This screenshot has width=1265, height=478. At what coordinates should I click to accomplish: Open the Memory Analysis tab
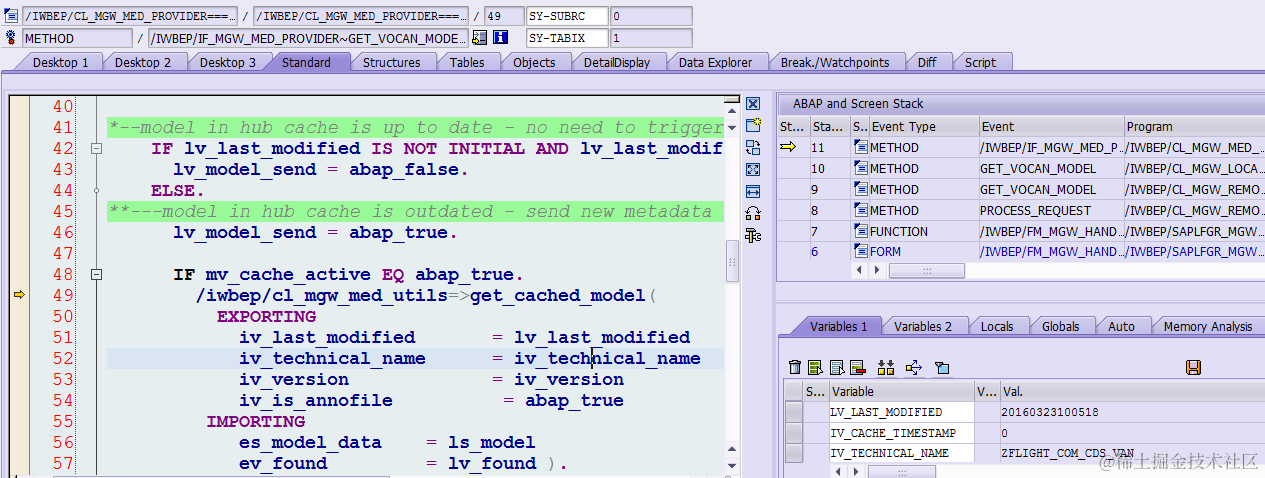coord(1207,326)
